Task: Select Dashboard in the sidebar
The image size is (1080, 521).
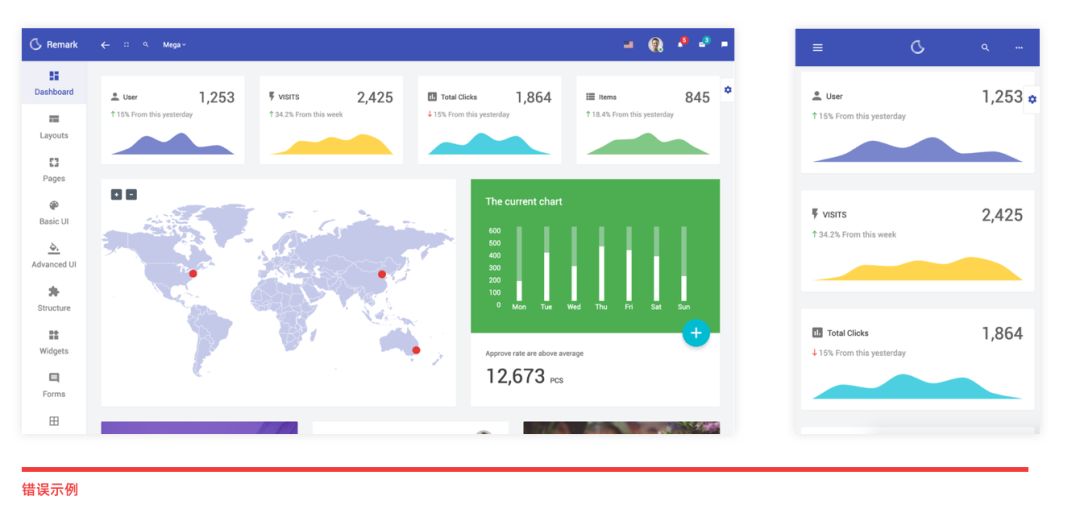Action: 54,83
